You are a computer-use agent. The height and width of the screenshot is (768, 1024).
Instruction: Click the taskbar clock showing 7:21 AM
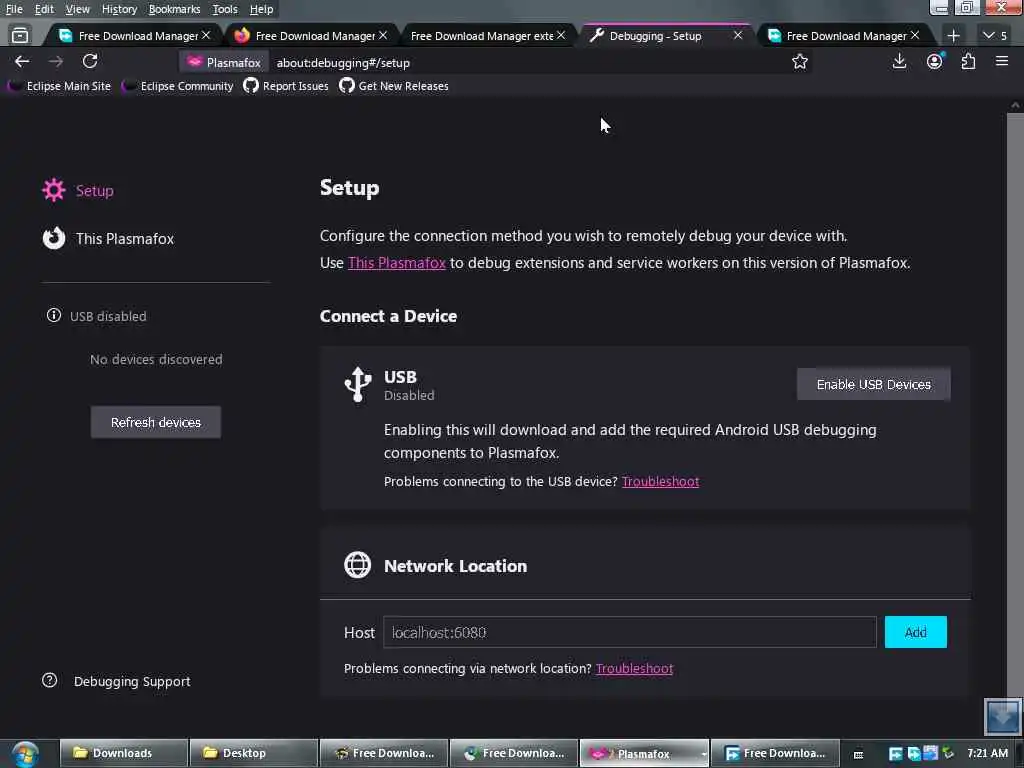tap(987, 753)
